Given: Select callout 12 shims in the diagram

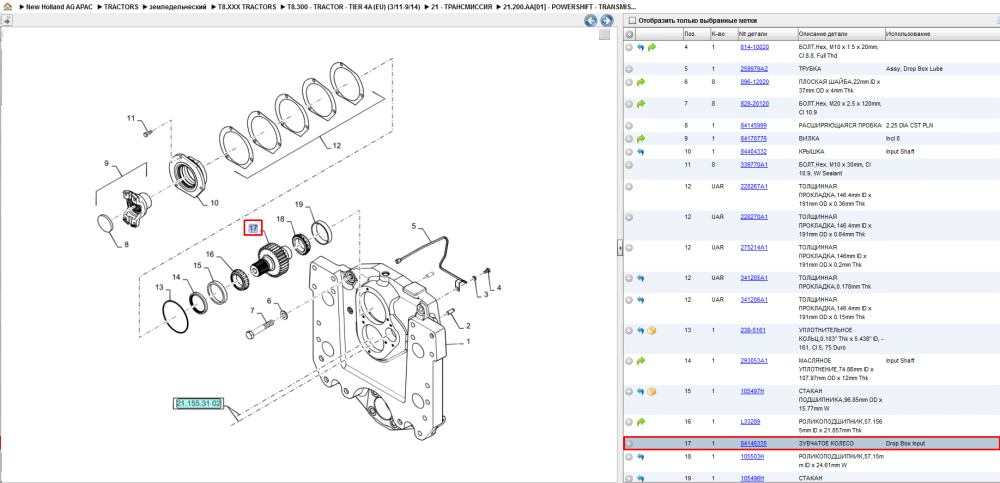Looking at the screenshot, I should tap(337, 145).
